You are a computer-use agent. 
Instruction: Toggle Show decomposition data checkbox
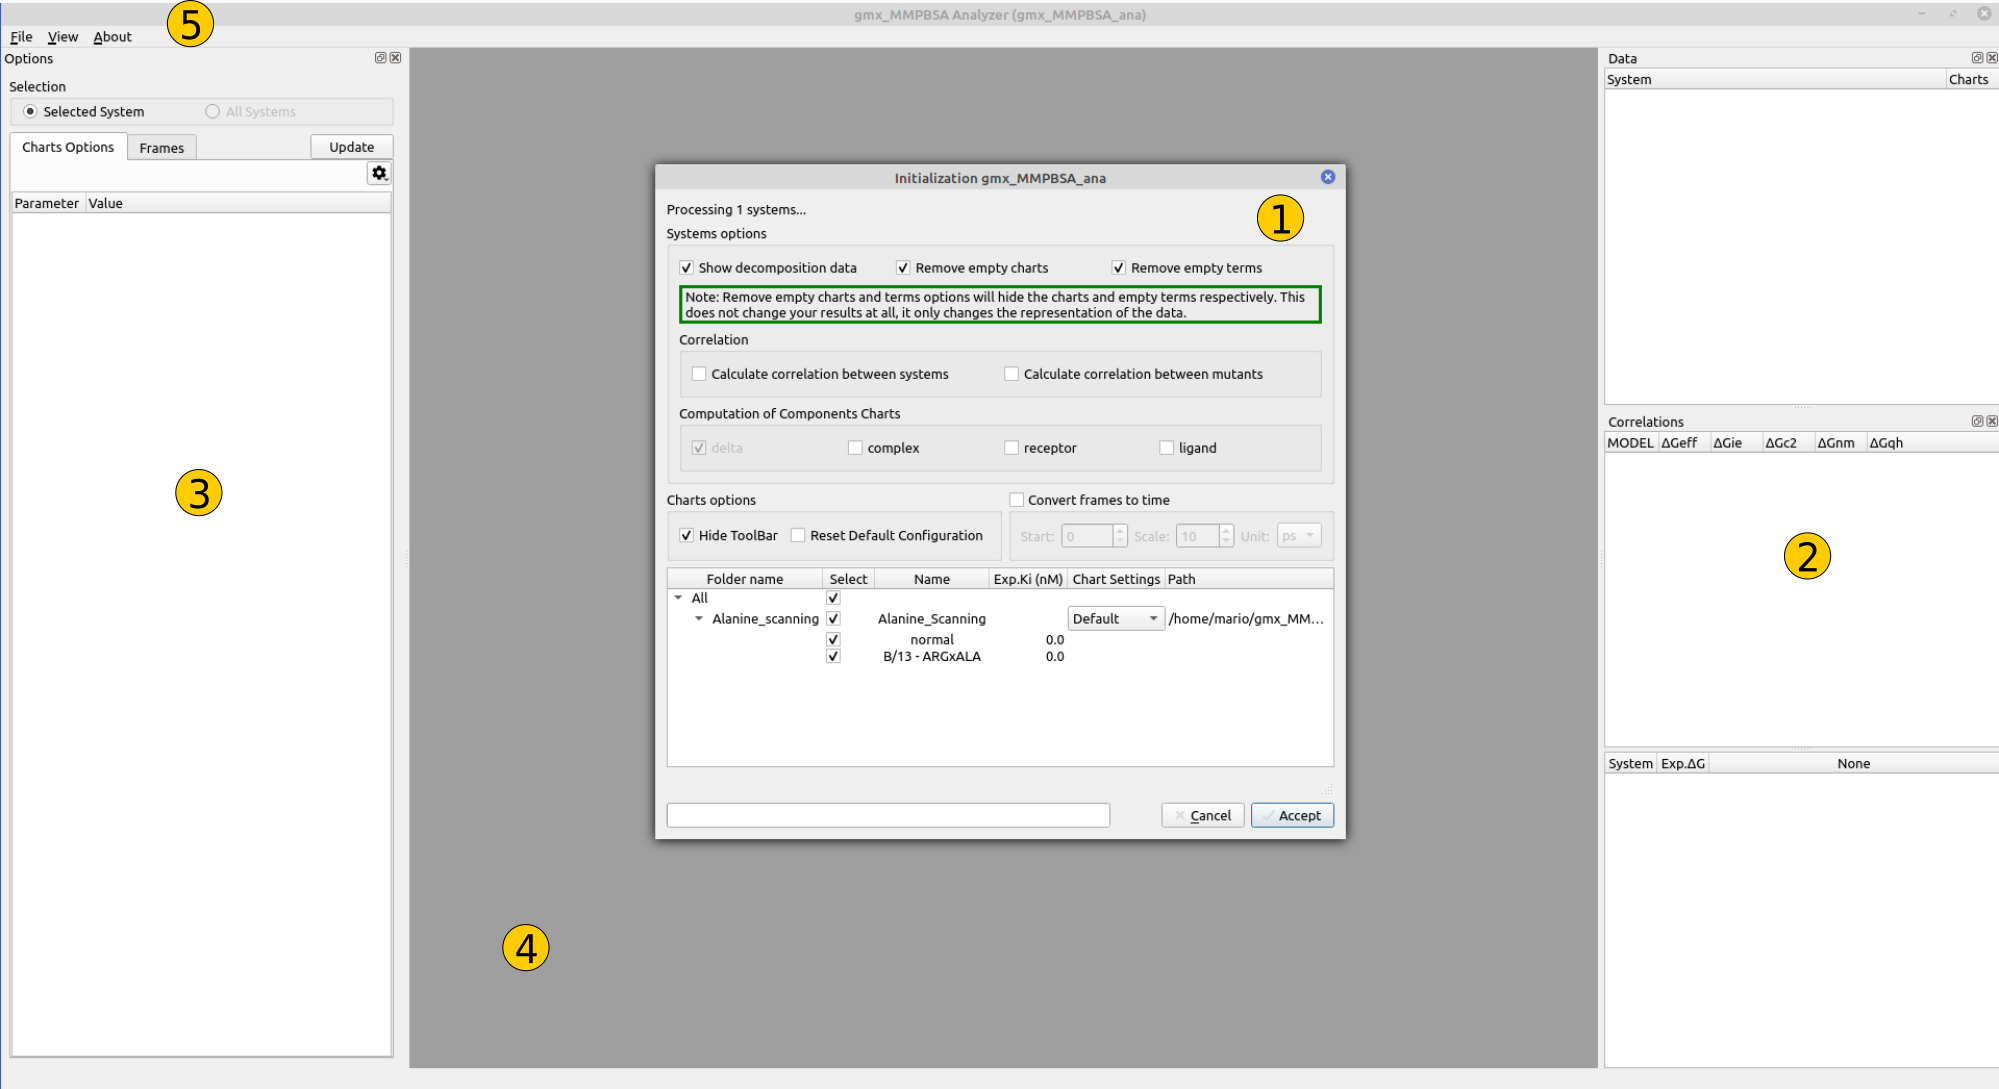687,268
